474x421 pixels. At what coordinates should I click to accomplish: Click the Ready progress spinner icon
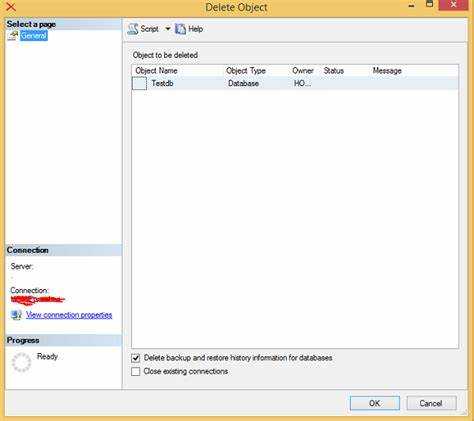pyautogui.click(x=21, y=362)
